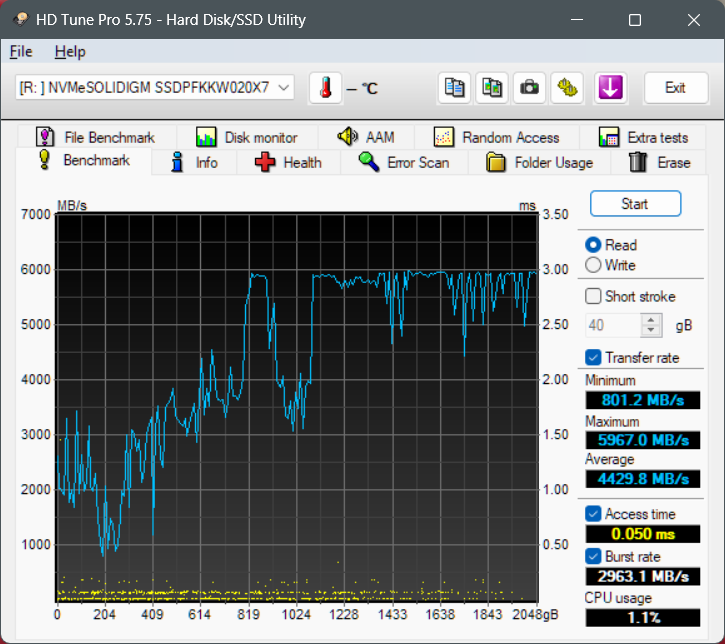
Task: Click the Info tab label
Action: coord(206,162)
